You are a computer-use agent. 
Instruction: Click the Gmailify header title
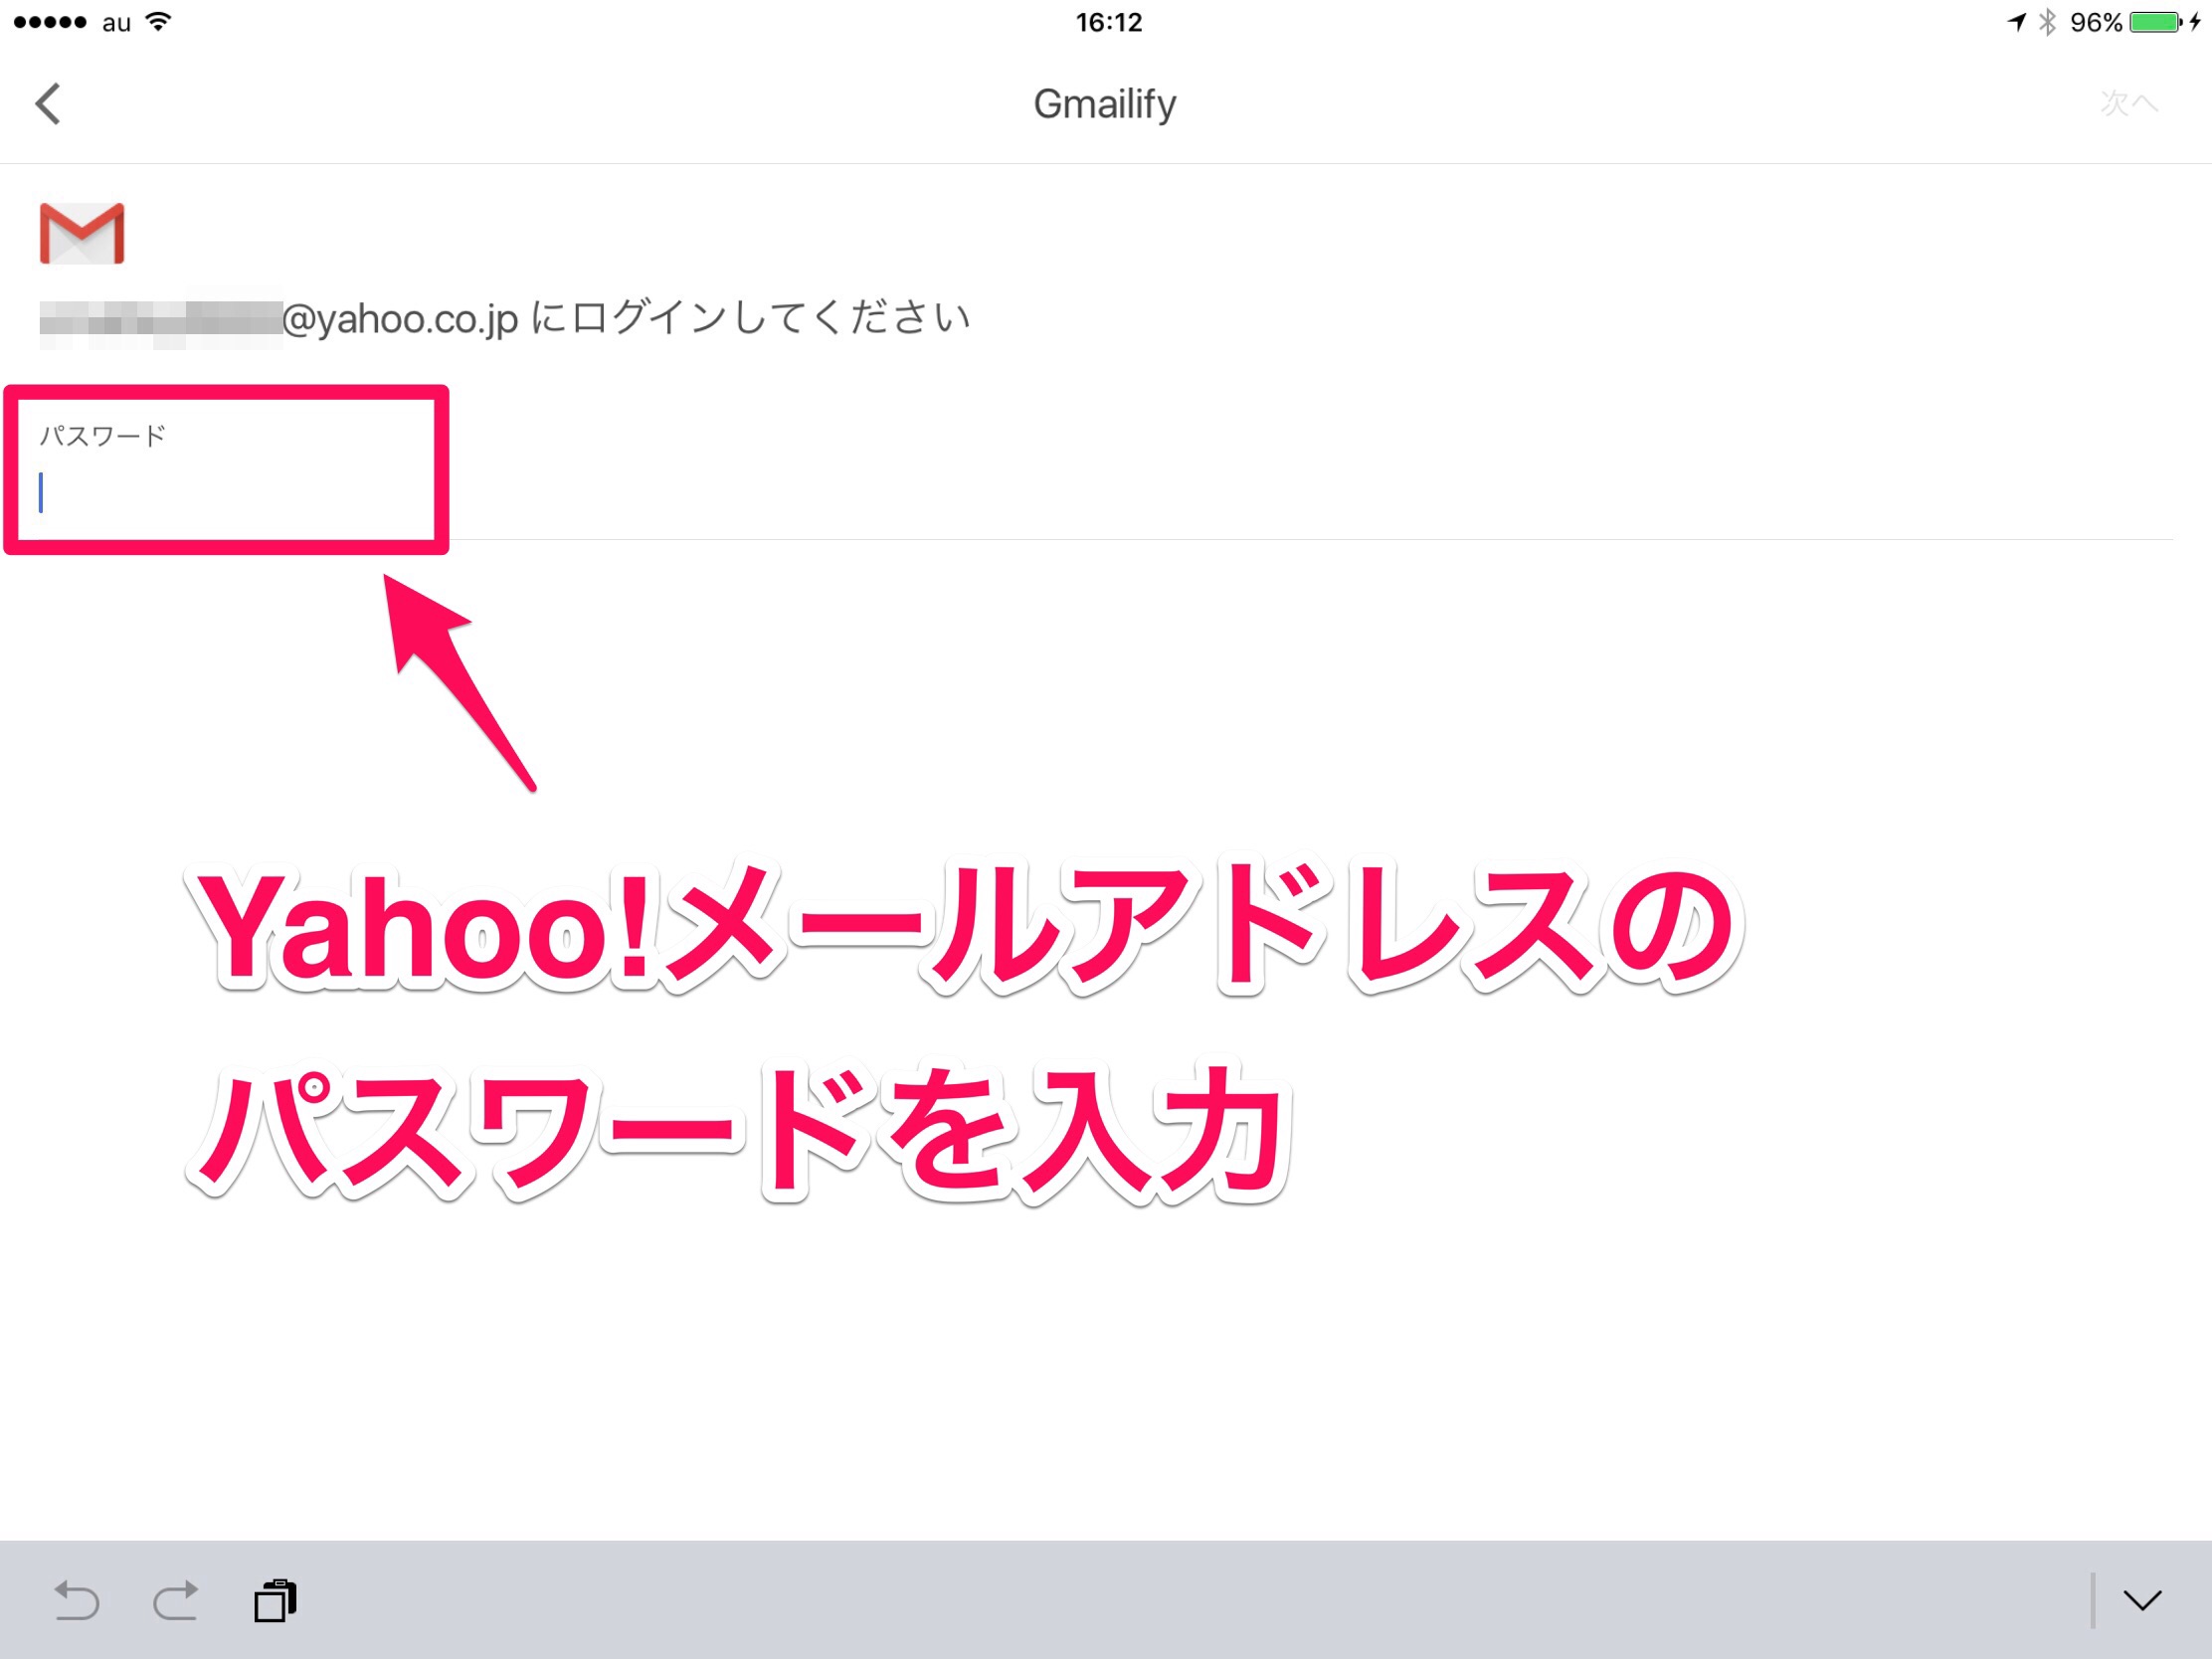tap(1104, 104)
